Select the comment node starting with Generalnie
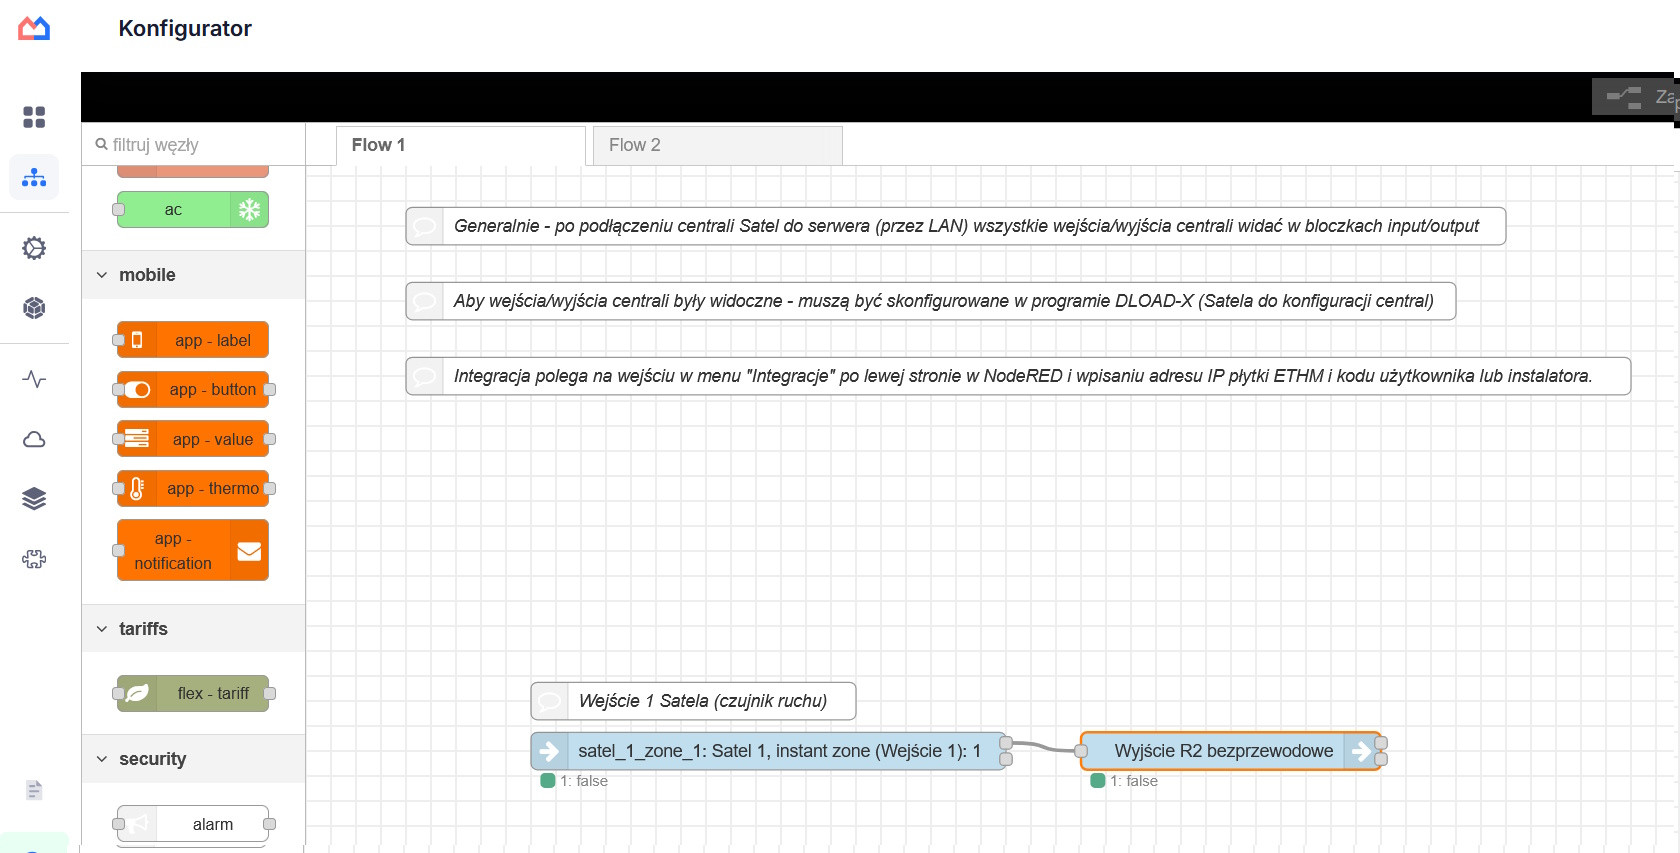This screenshot has height=853, width=1680. pyautogui.click(x=955, y=226)
